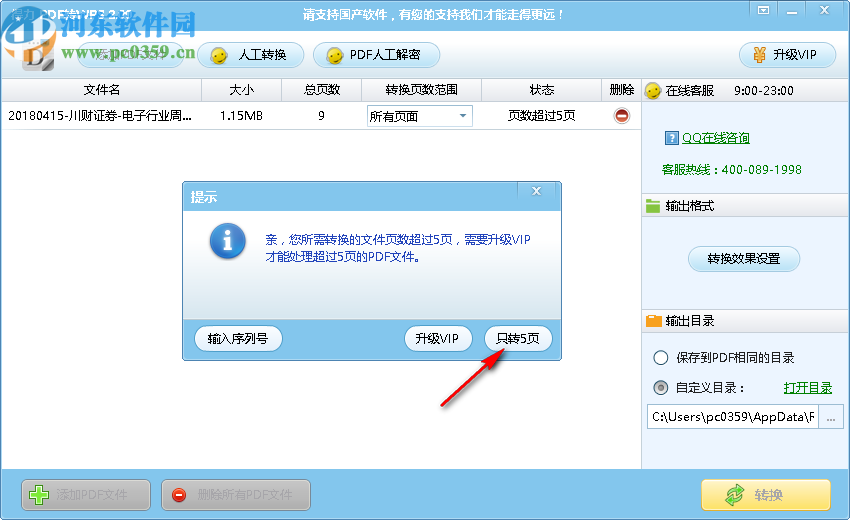Image resolution: width=850 pixels, height=520 pixels.
Task: Click the smiley icon on 人工转换
Action: tap(219, 55)
